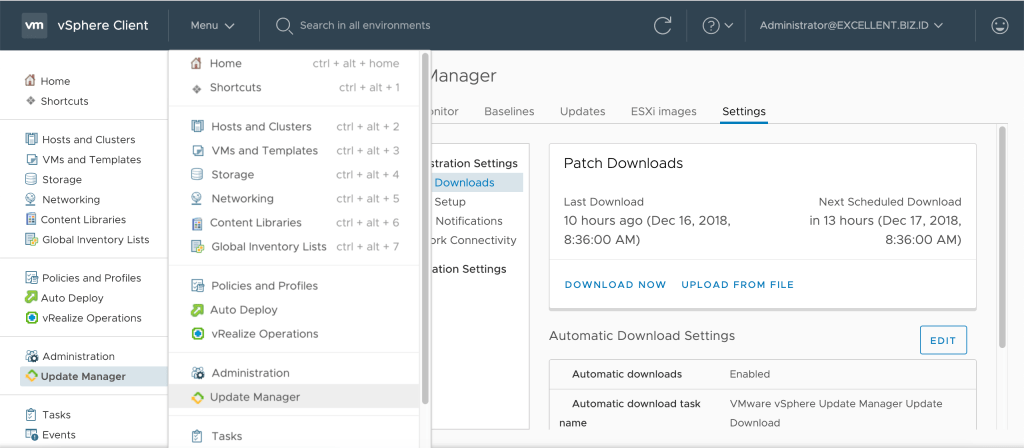This screenshot has width=1024, height=448.
Task: Click Global Inventory Lists icon in sidebar
Action: [x=31, y=239]
